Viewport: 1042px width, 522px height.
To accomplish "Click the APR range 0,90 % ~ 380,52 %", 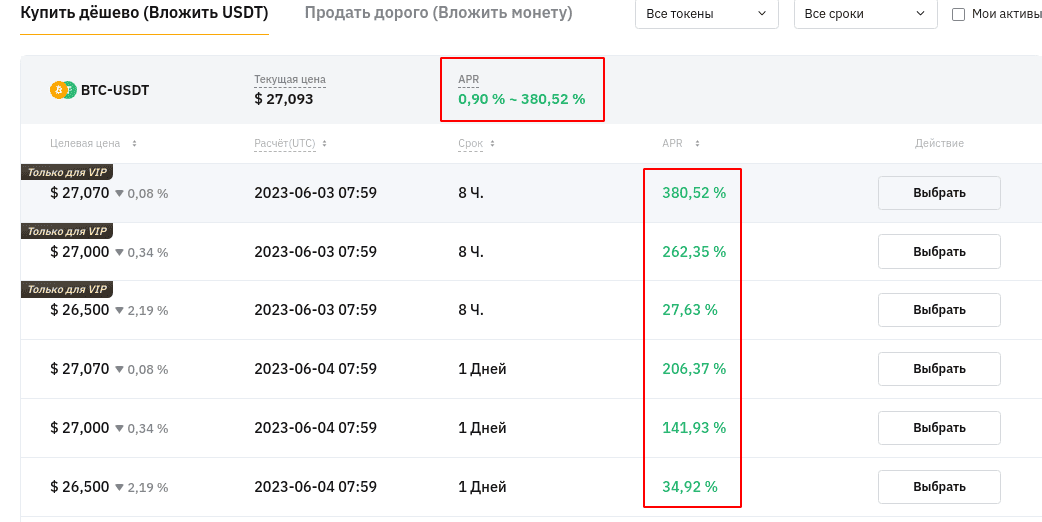I will [522, 100].
